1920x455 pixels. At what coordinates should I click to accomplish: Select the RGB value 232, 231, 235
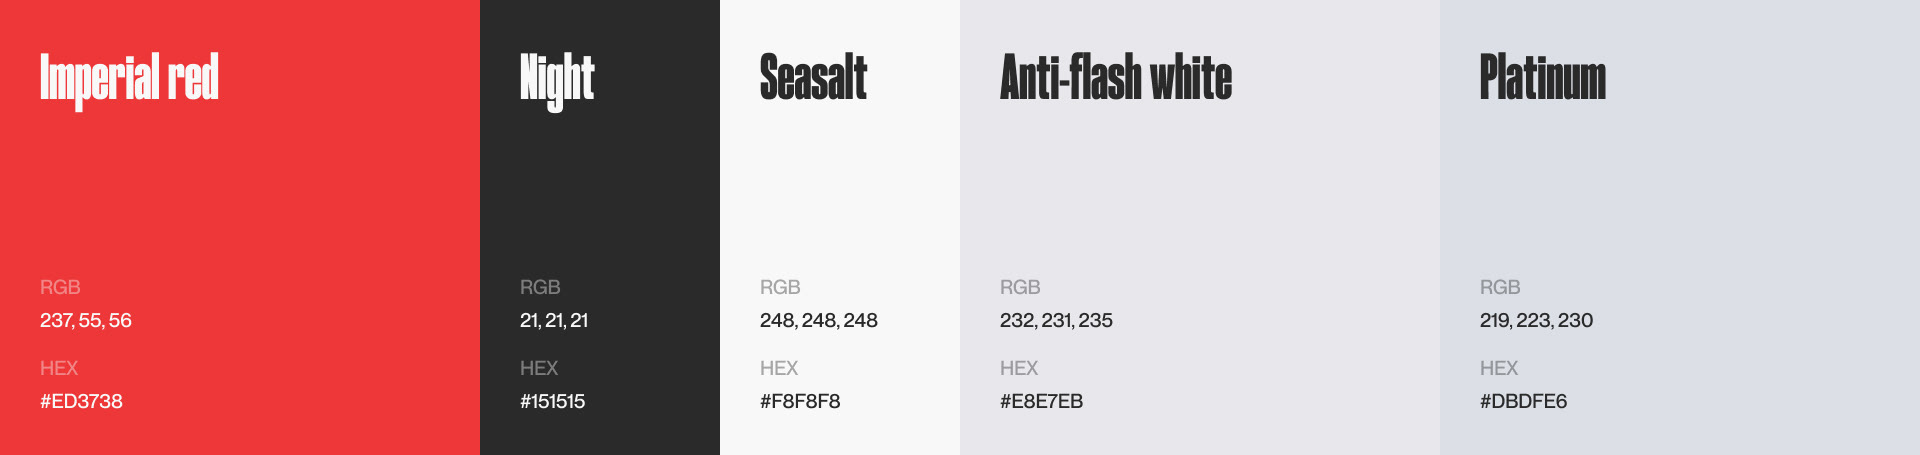tap(1056, 320)
